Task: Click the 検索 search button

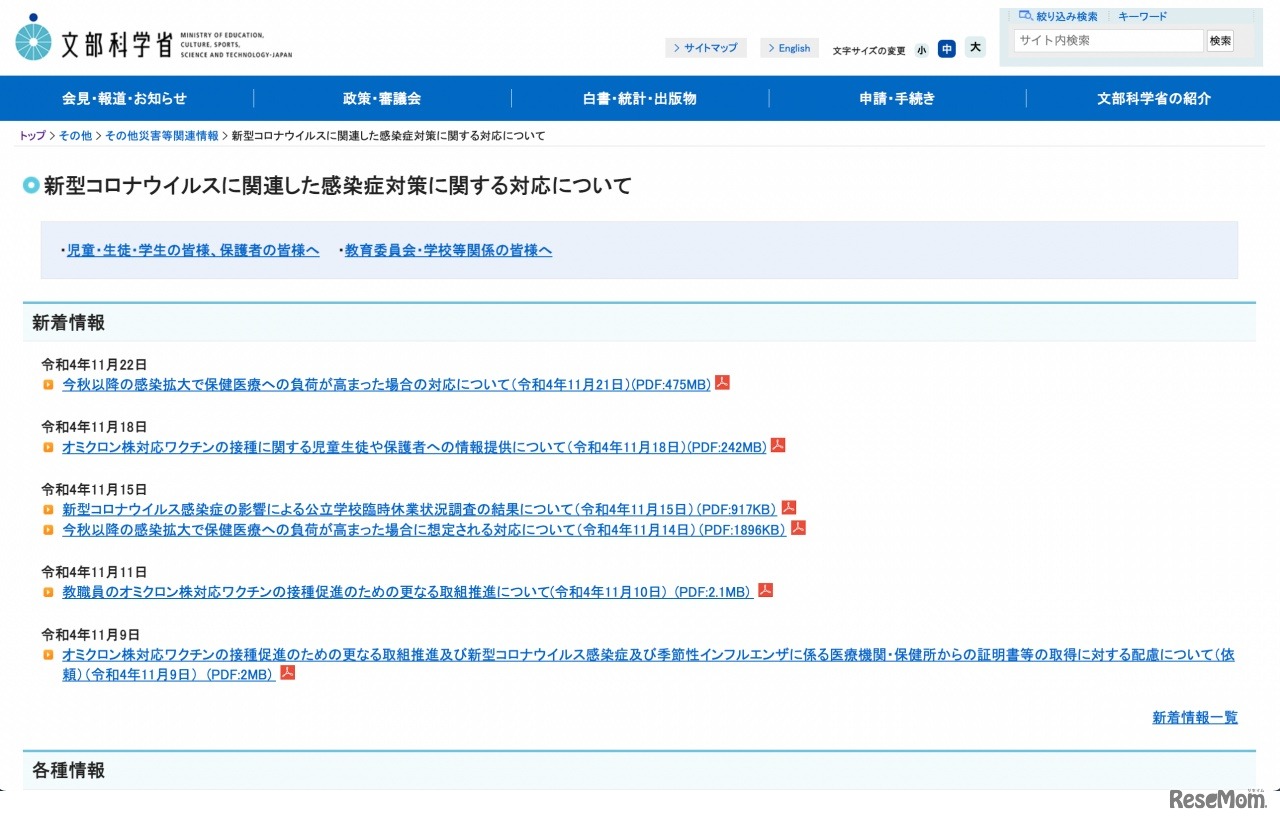Action: click(x=1220, y=41)
